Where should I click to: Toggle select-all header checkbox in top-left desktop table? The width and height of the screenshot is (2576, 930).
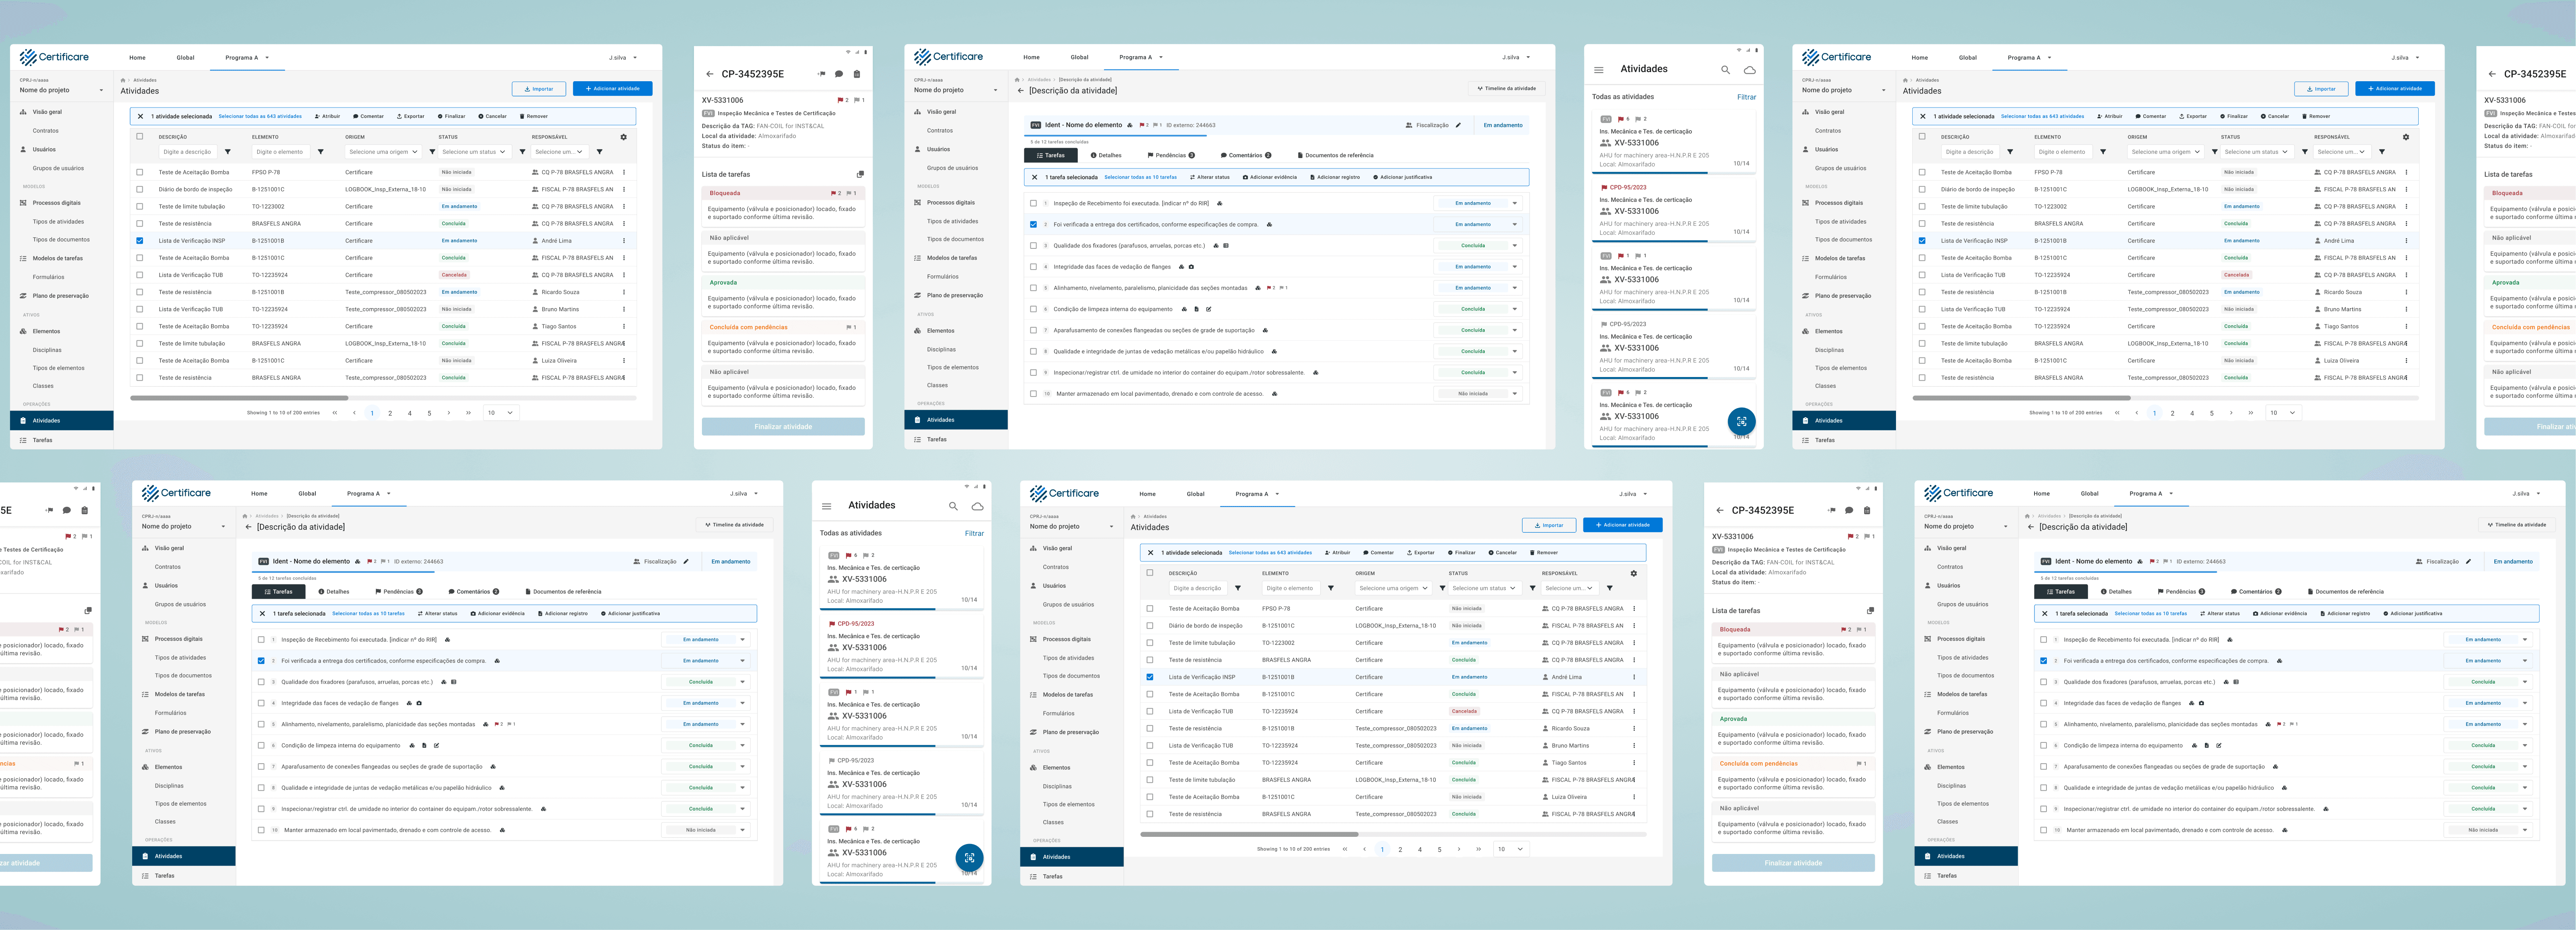[x=140, y=137]
